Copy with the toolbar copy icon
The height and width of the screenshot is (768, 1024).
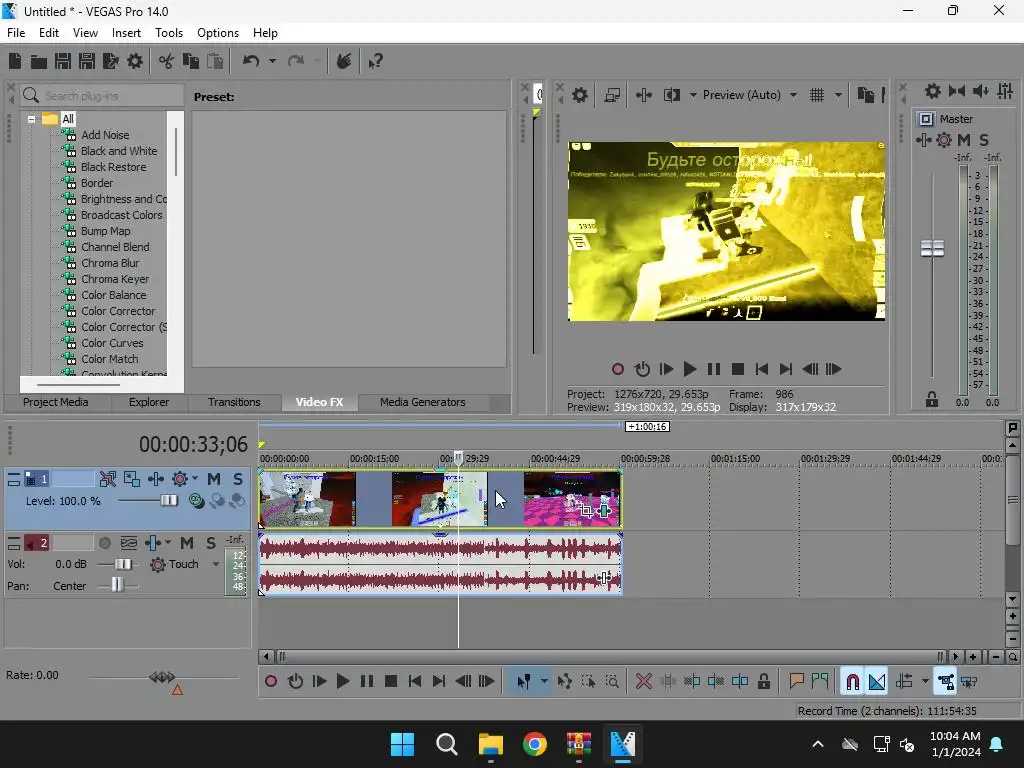coord(191,61)
